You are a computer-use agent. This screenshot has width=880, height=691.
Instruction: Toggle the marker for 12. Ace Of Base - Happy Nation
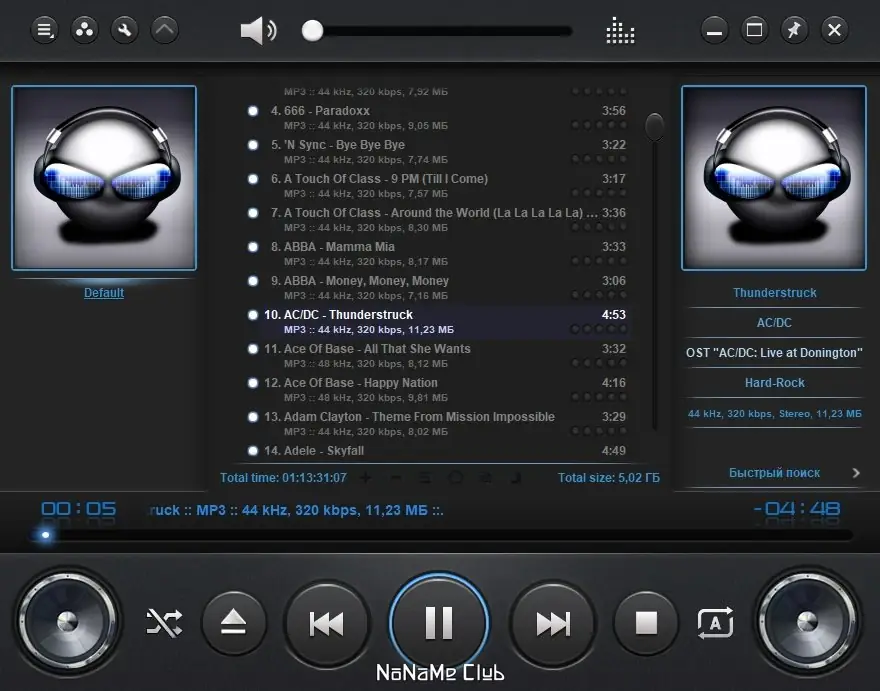[253, 382]
